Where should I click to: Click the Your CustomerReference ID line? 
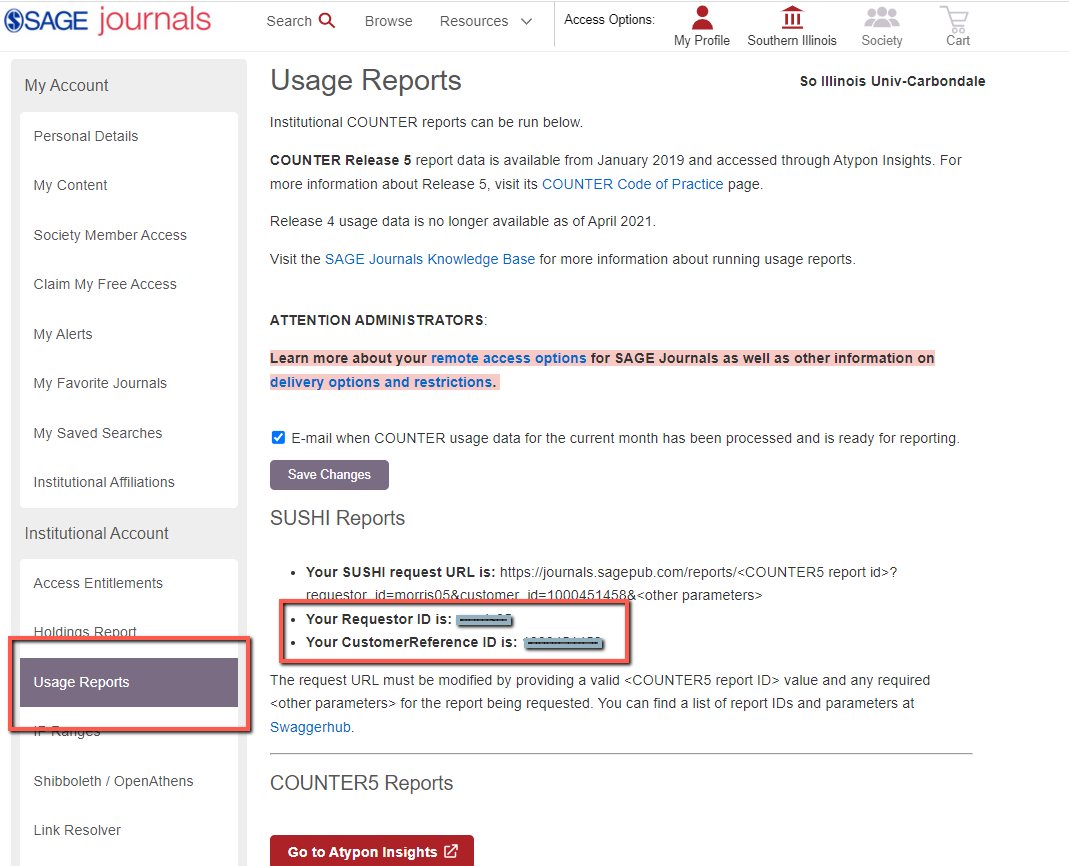(455, 642)
